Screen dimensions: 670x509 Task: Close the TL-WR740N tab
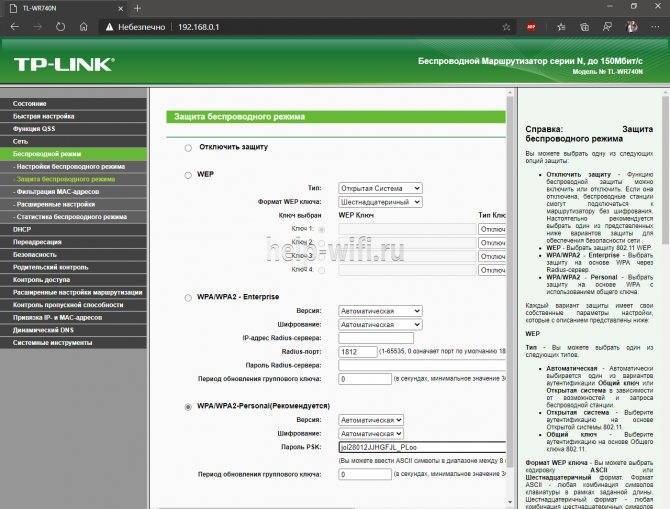click(x=120, y=8)
